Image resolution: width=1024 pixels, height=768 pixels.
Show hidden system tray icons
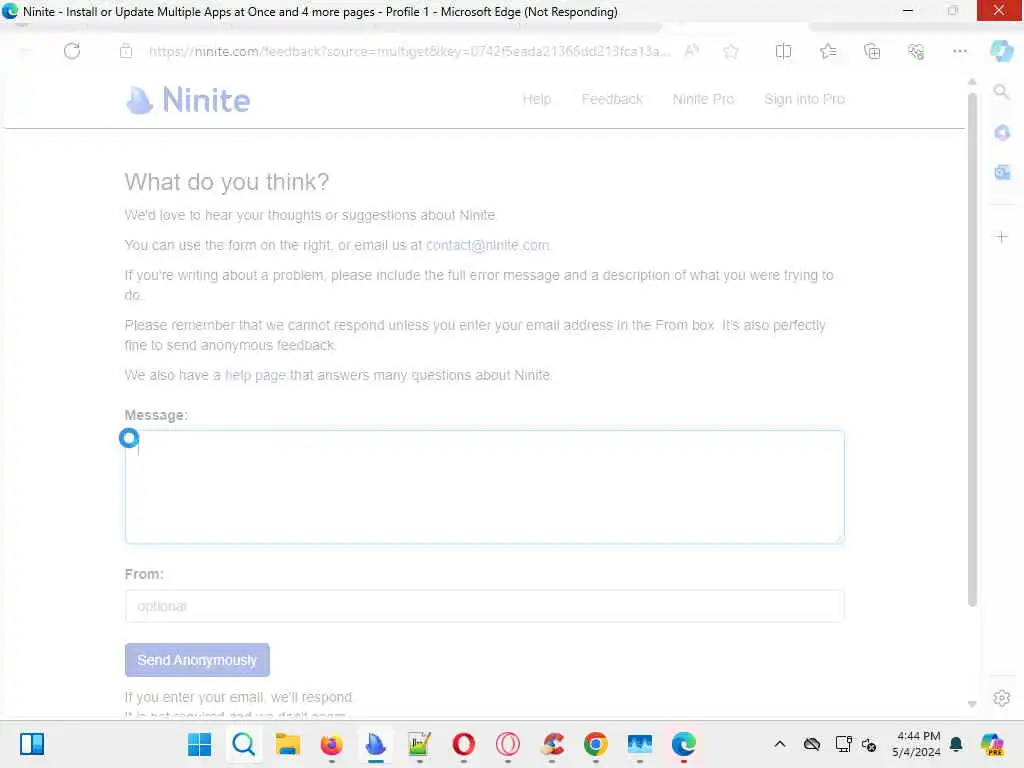[x=780, y=744]
